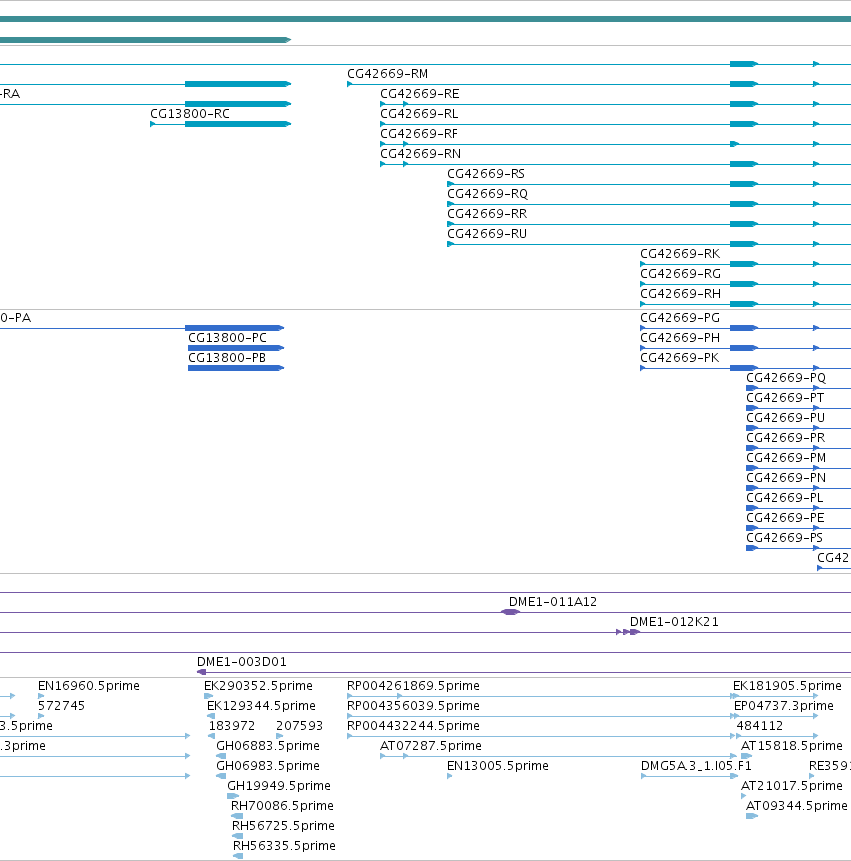
Task: Select the CG42669-RN transcript label
Action: (420, 154)
